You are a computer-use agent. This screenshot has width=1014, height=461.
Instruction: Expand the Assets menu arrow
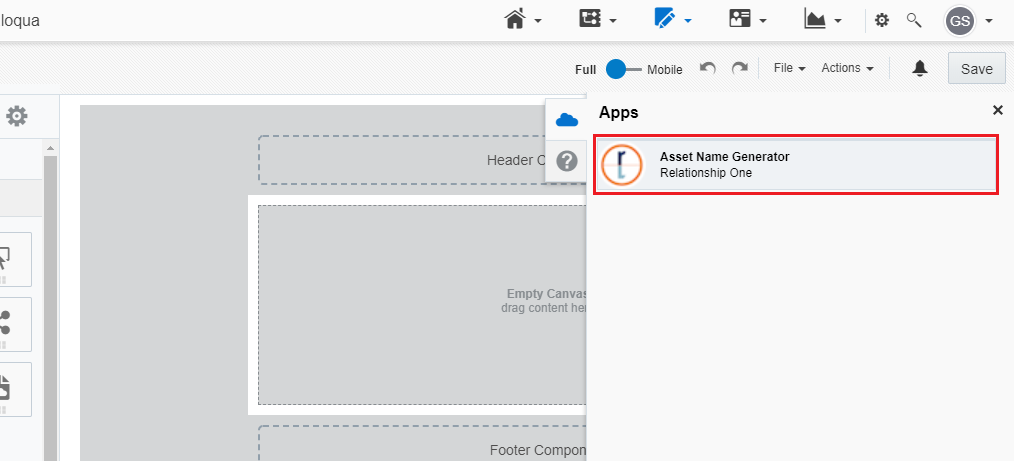[688, 21]
